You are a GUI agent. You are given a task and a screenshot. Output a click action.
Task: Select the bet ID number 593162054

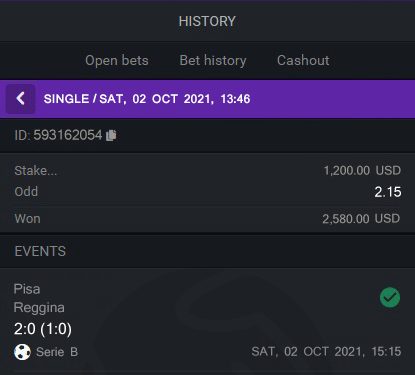[68, 135]
